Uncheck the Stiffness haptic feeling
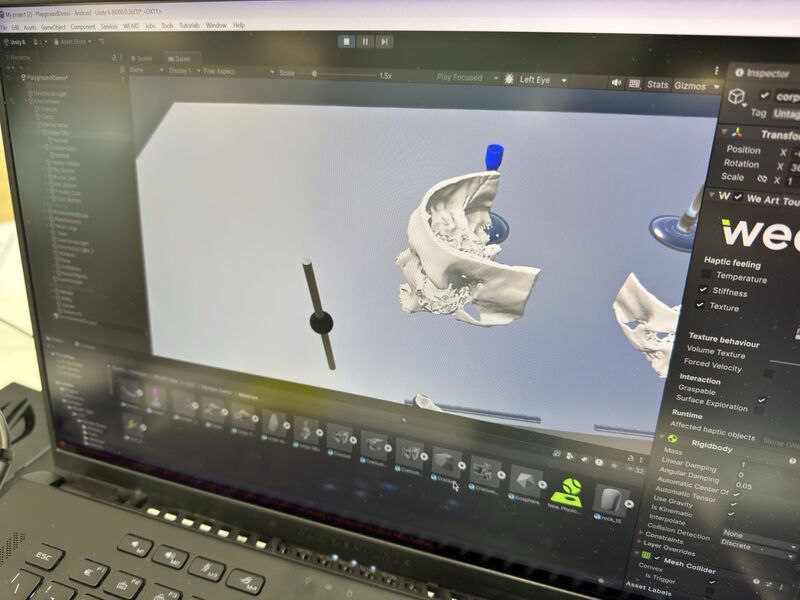 (703, 289)
